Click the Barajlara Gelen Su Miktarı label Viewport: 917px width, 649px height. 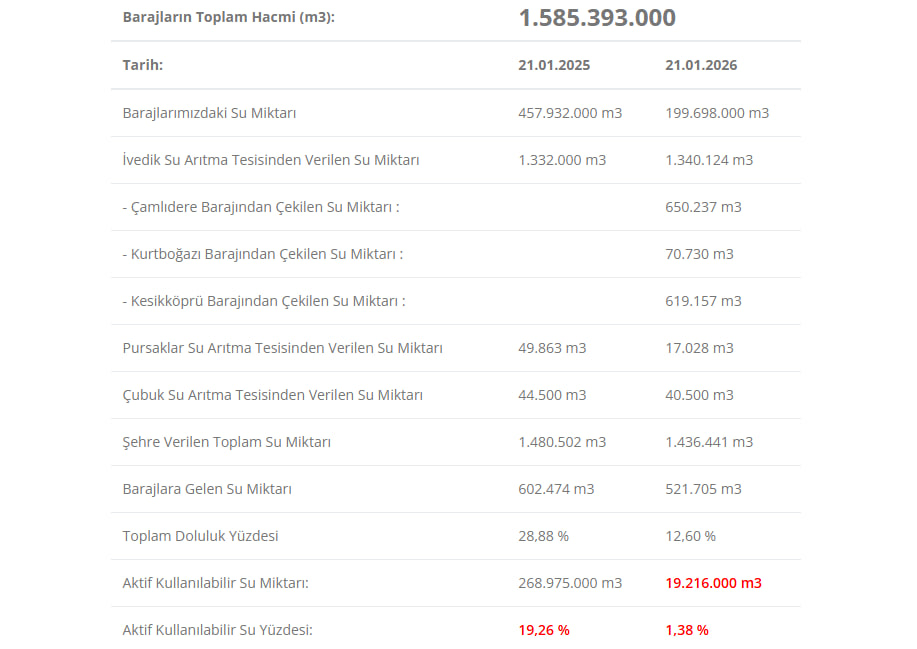(x=207, y=489)
